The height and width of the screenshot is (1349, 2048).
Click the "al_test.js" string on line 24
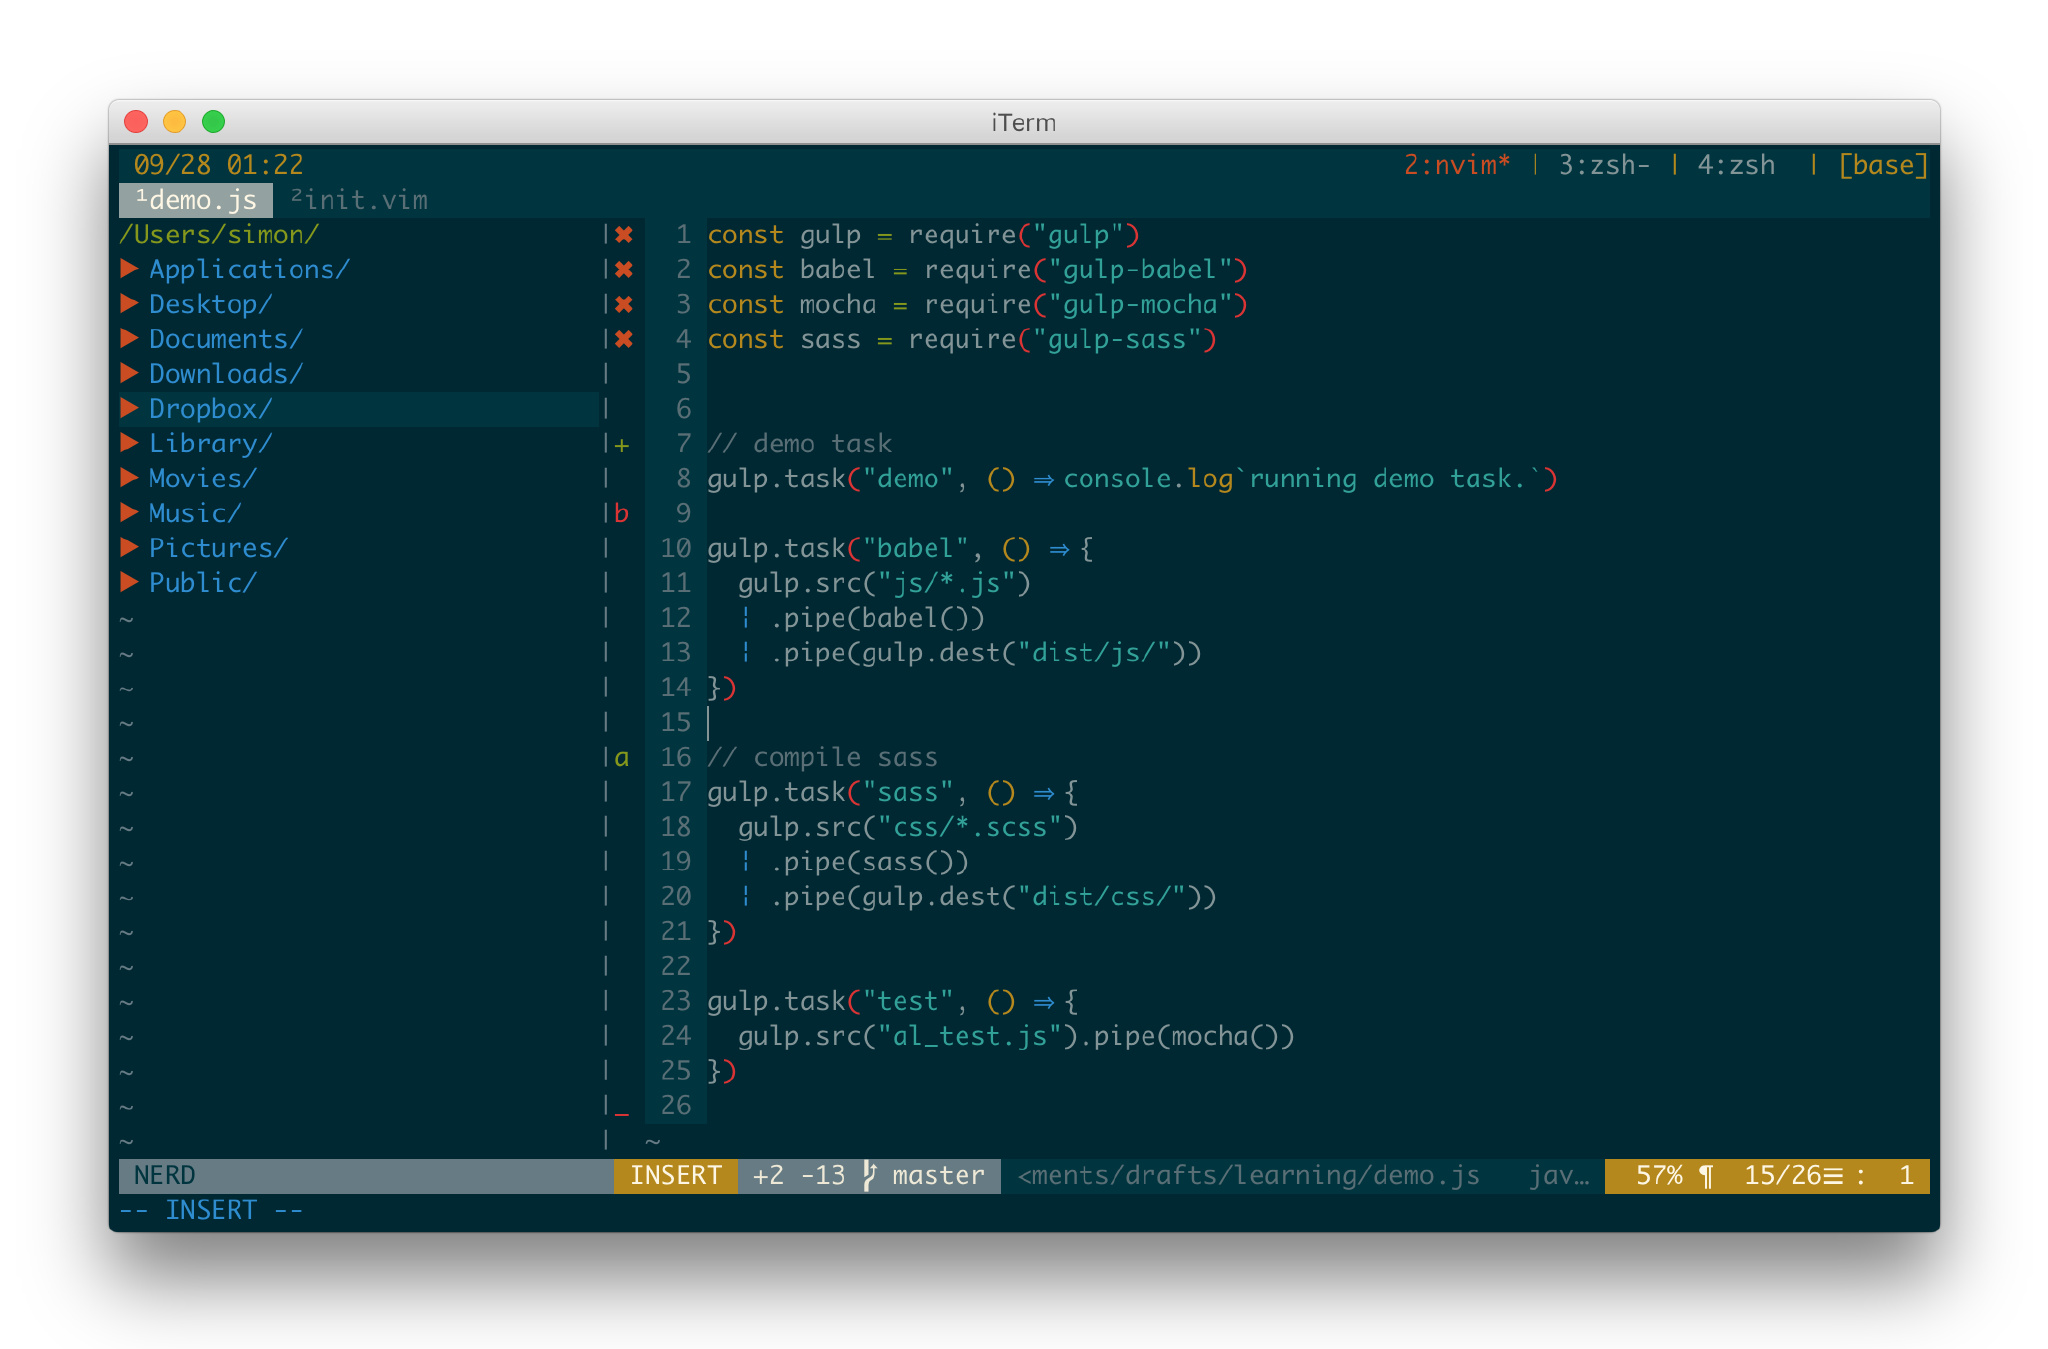click(969, 1036)
